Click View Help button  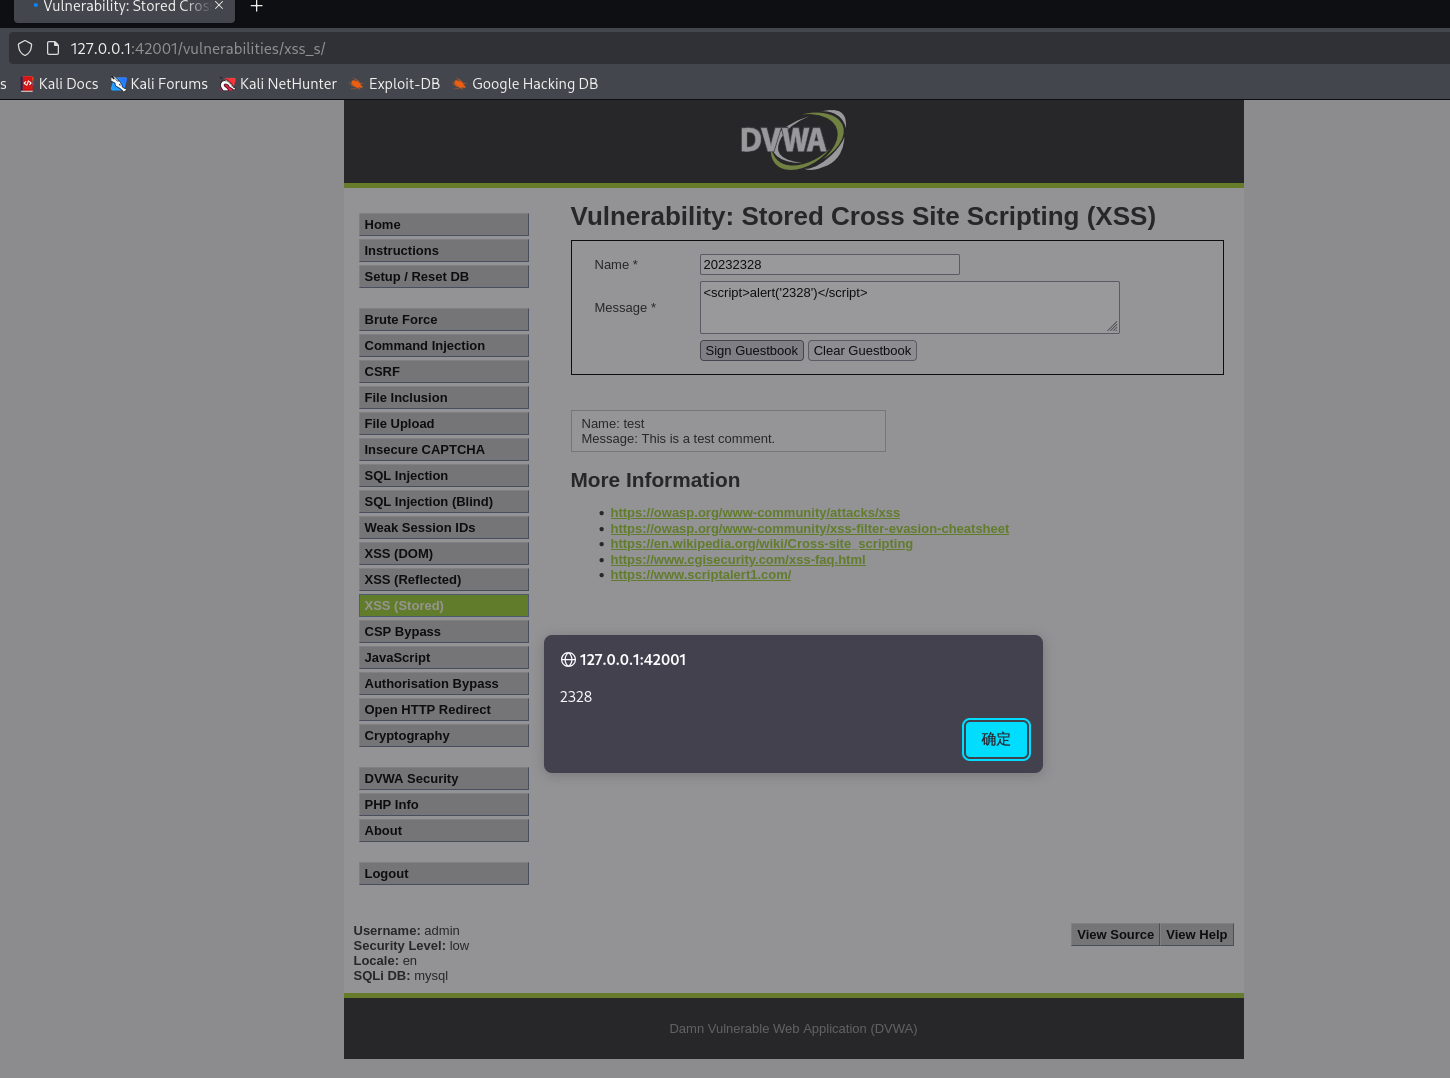click(1196, 934)
